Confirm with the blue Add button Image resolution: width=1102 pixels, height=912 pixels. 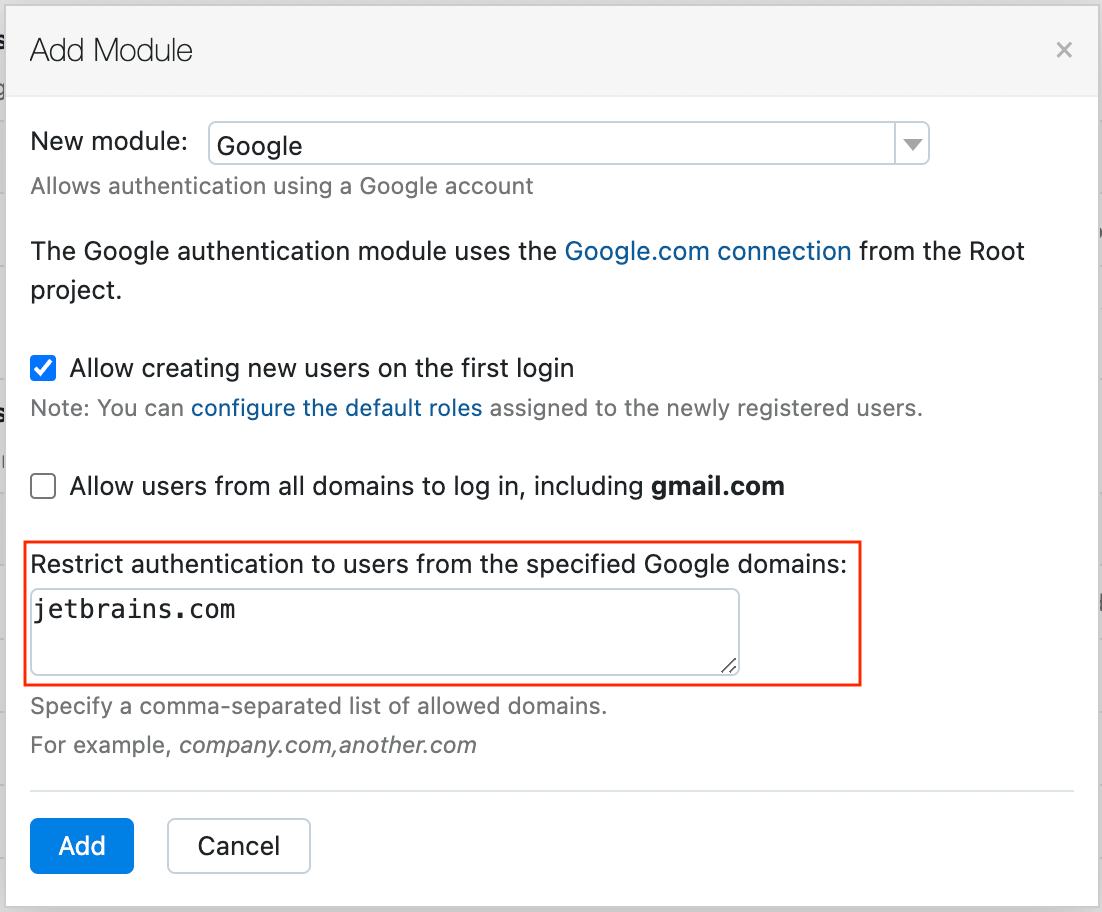[82, 846]
